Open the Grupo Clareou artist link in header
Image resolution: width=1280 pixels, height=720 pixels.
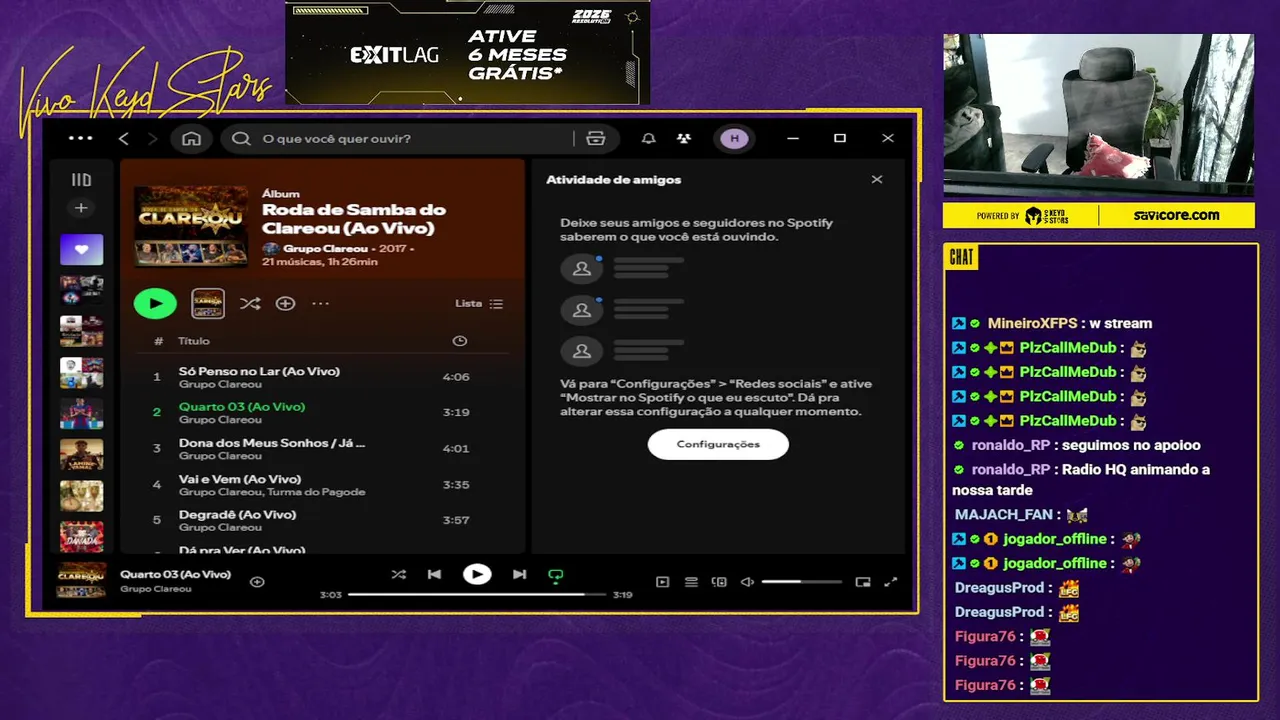point(327,248)
